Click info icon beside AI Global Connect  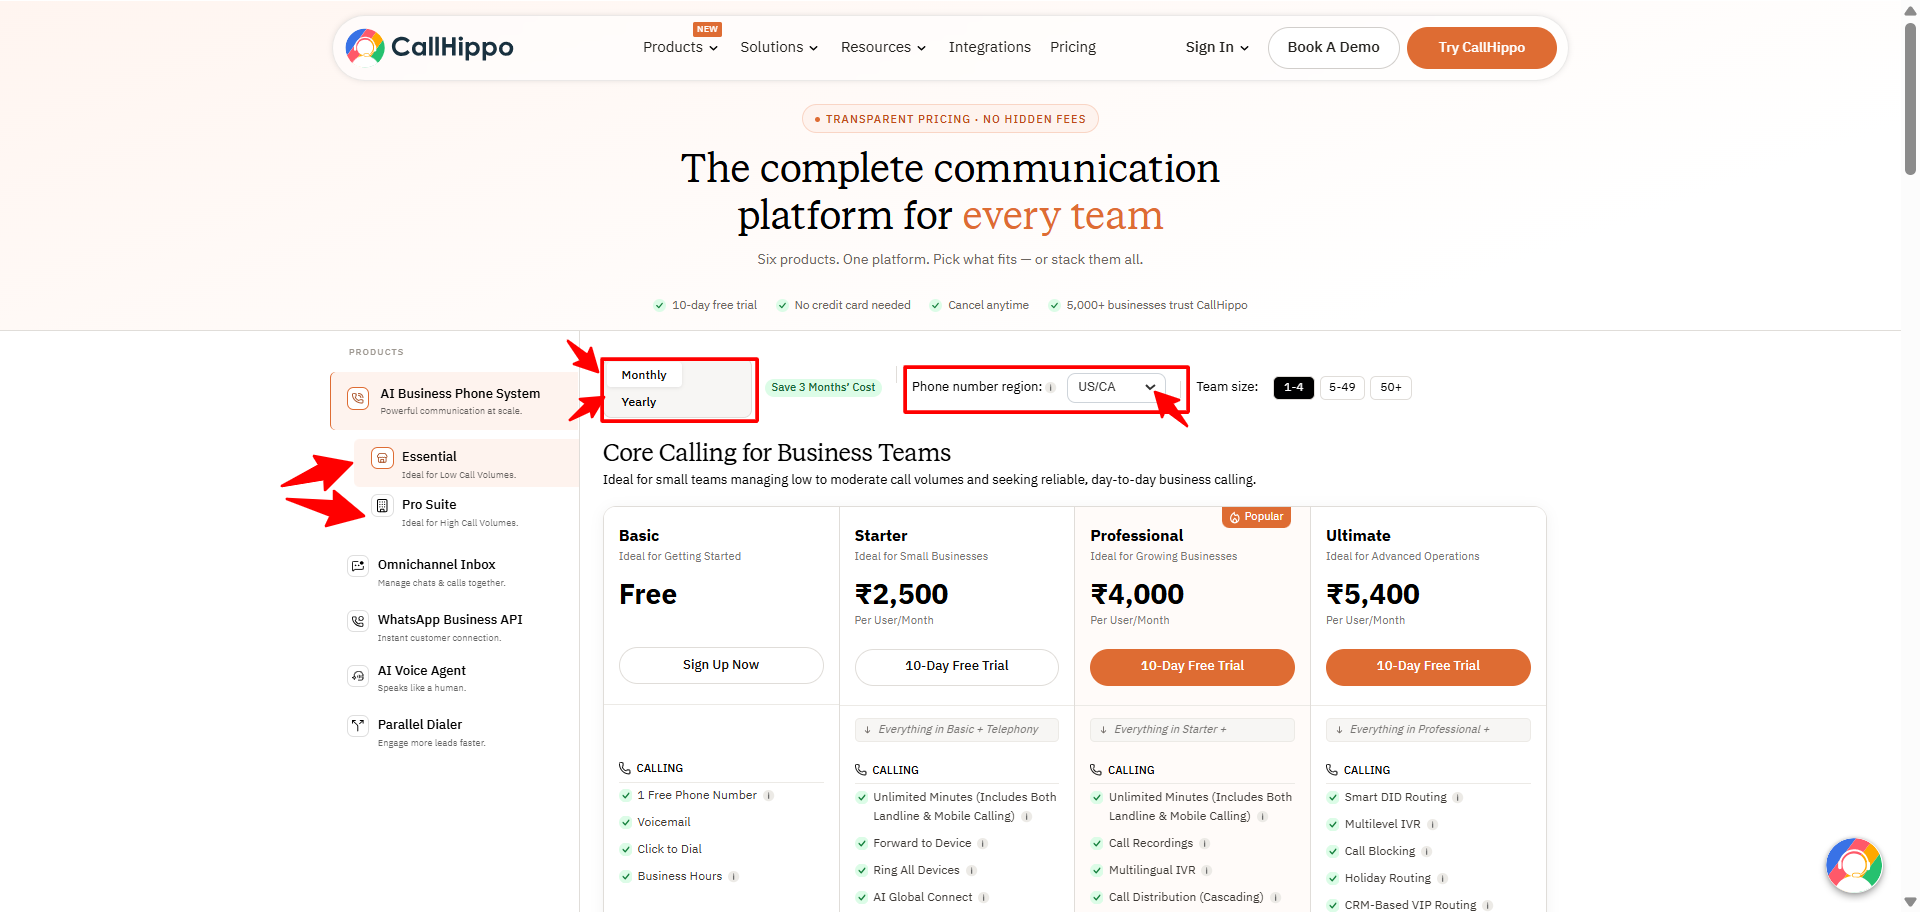pos(984,898)
